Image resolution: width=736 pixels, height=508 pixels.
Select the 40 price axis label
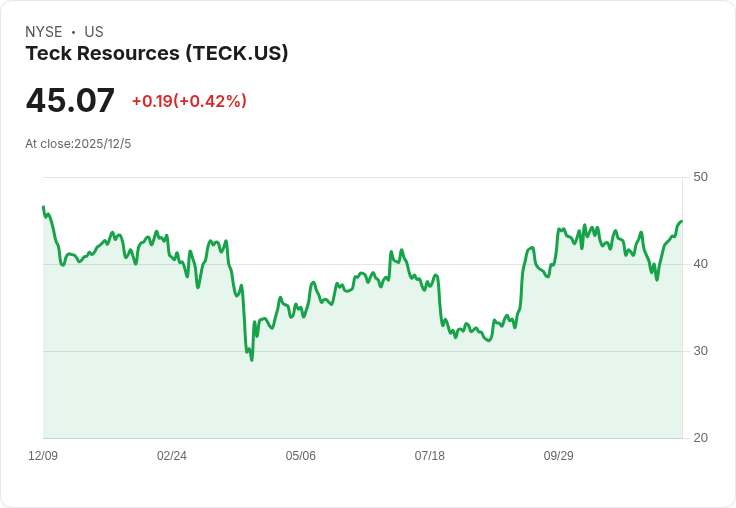[x=700, y=264]
